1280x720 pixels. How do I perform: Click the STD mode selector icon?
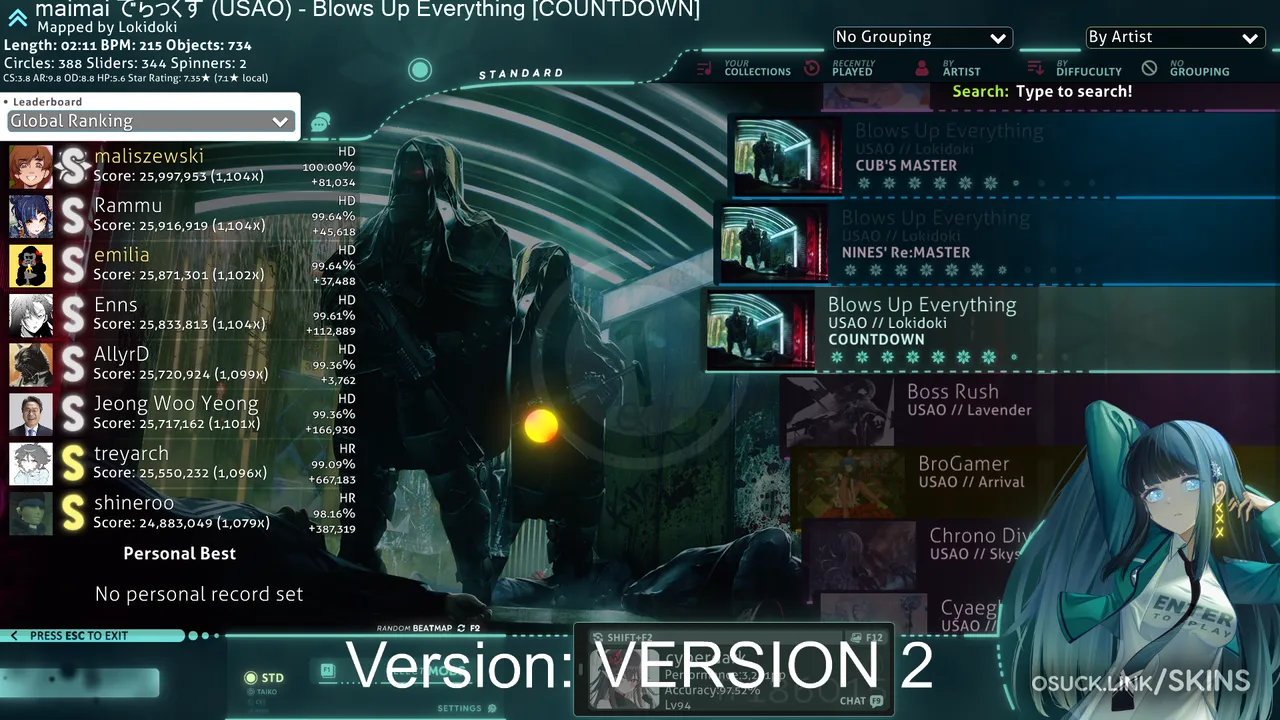click(x=251, y=678)
